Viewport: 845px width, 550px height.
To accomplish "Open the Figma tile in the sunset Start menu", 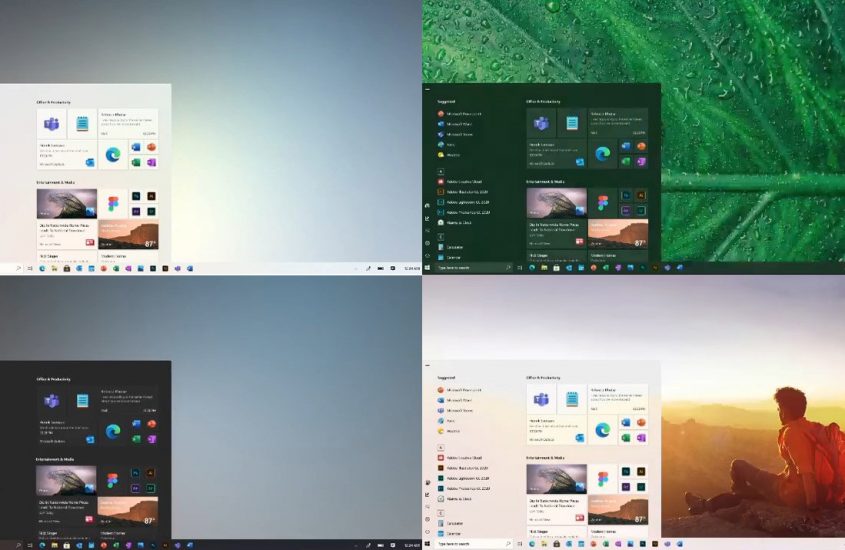I will tap(602, 479).
